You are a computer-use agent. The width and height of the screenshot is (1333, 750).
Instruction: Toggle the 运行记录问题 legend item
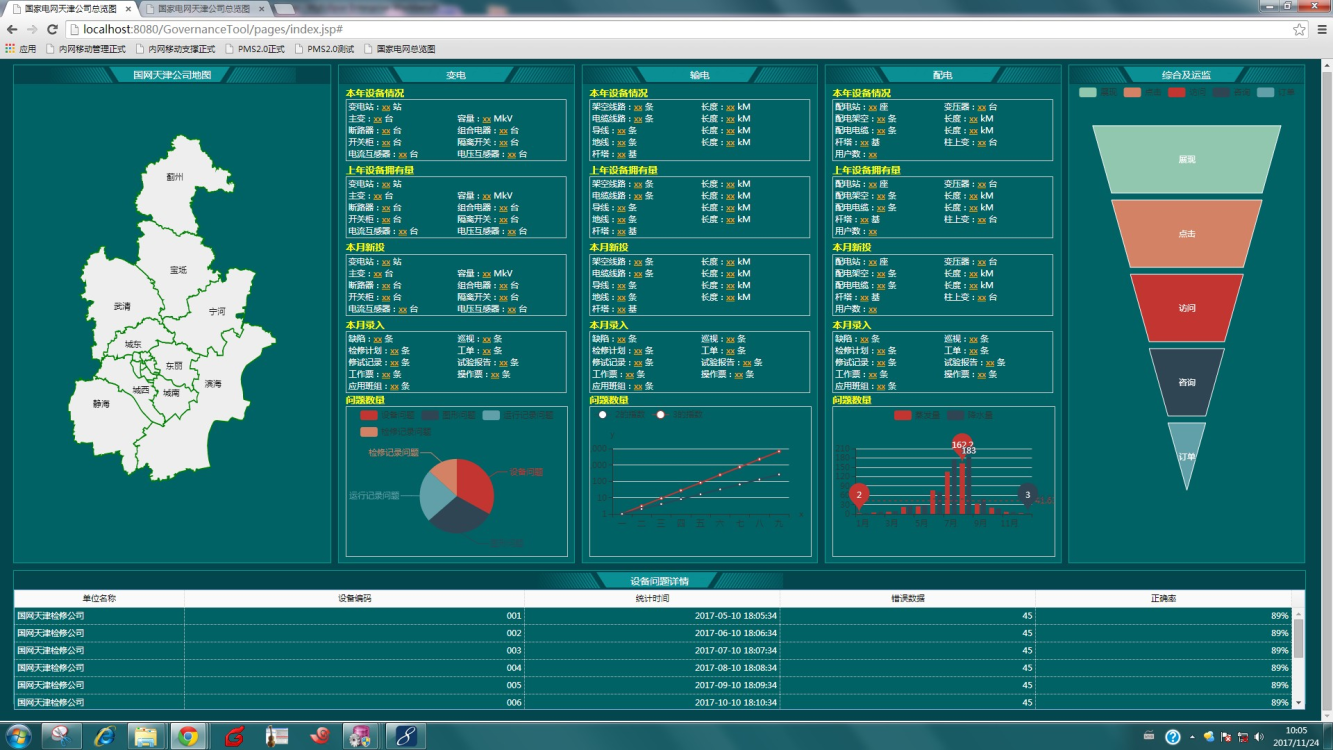click(492, 415)
